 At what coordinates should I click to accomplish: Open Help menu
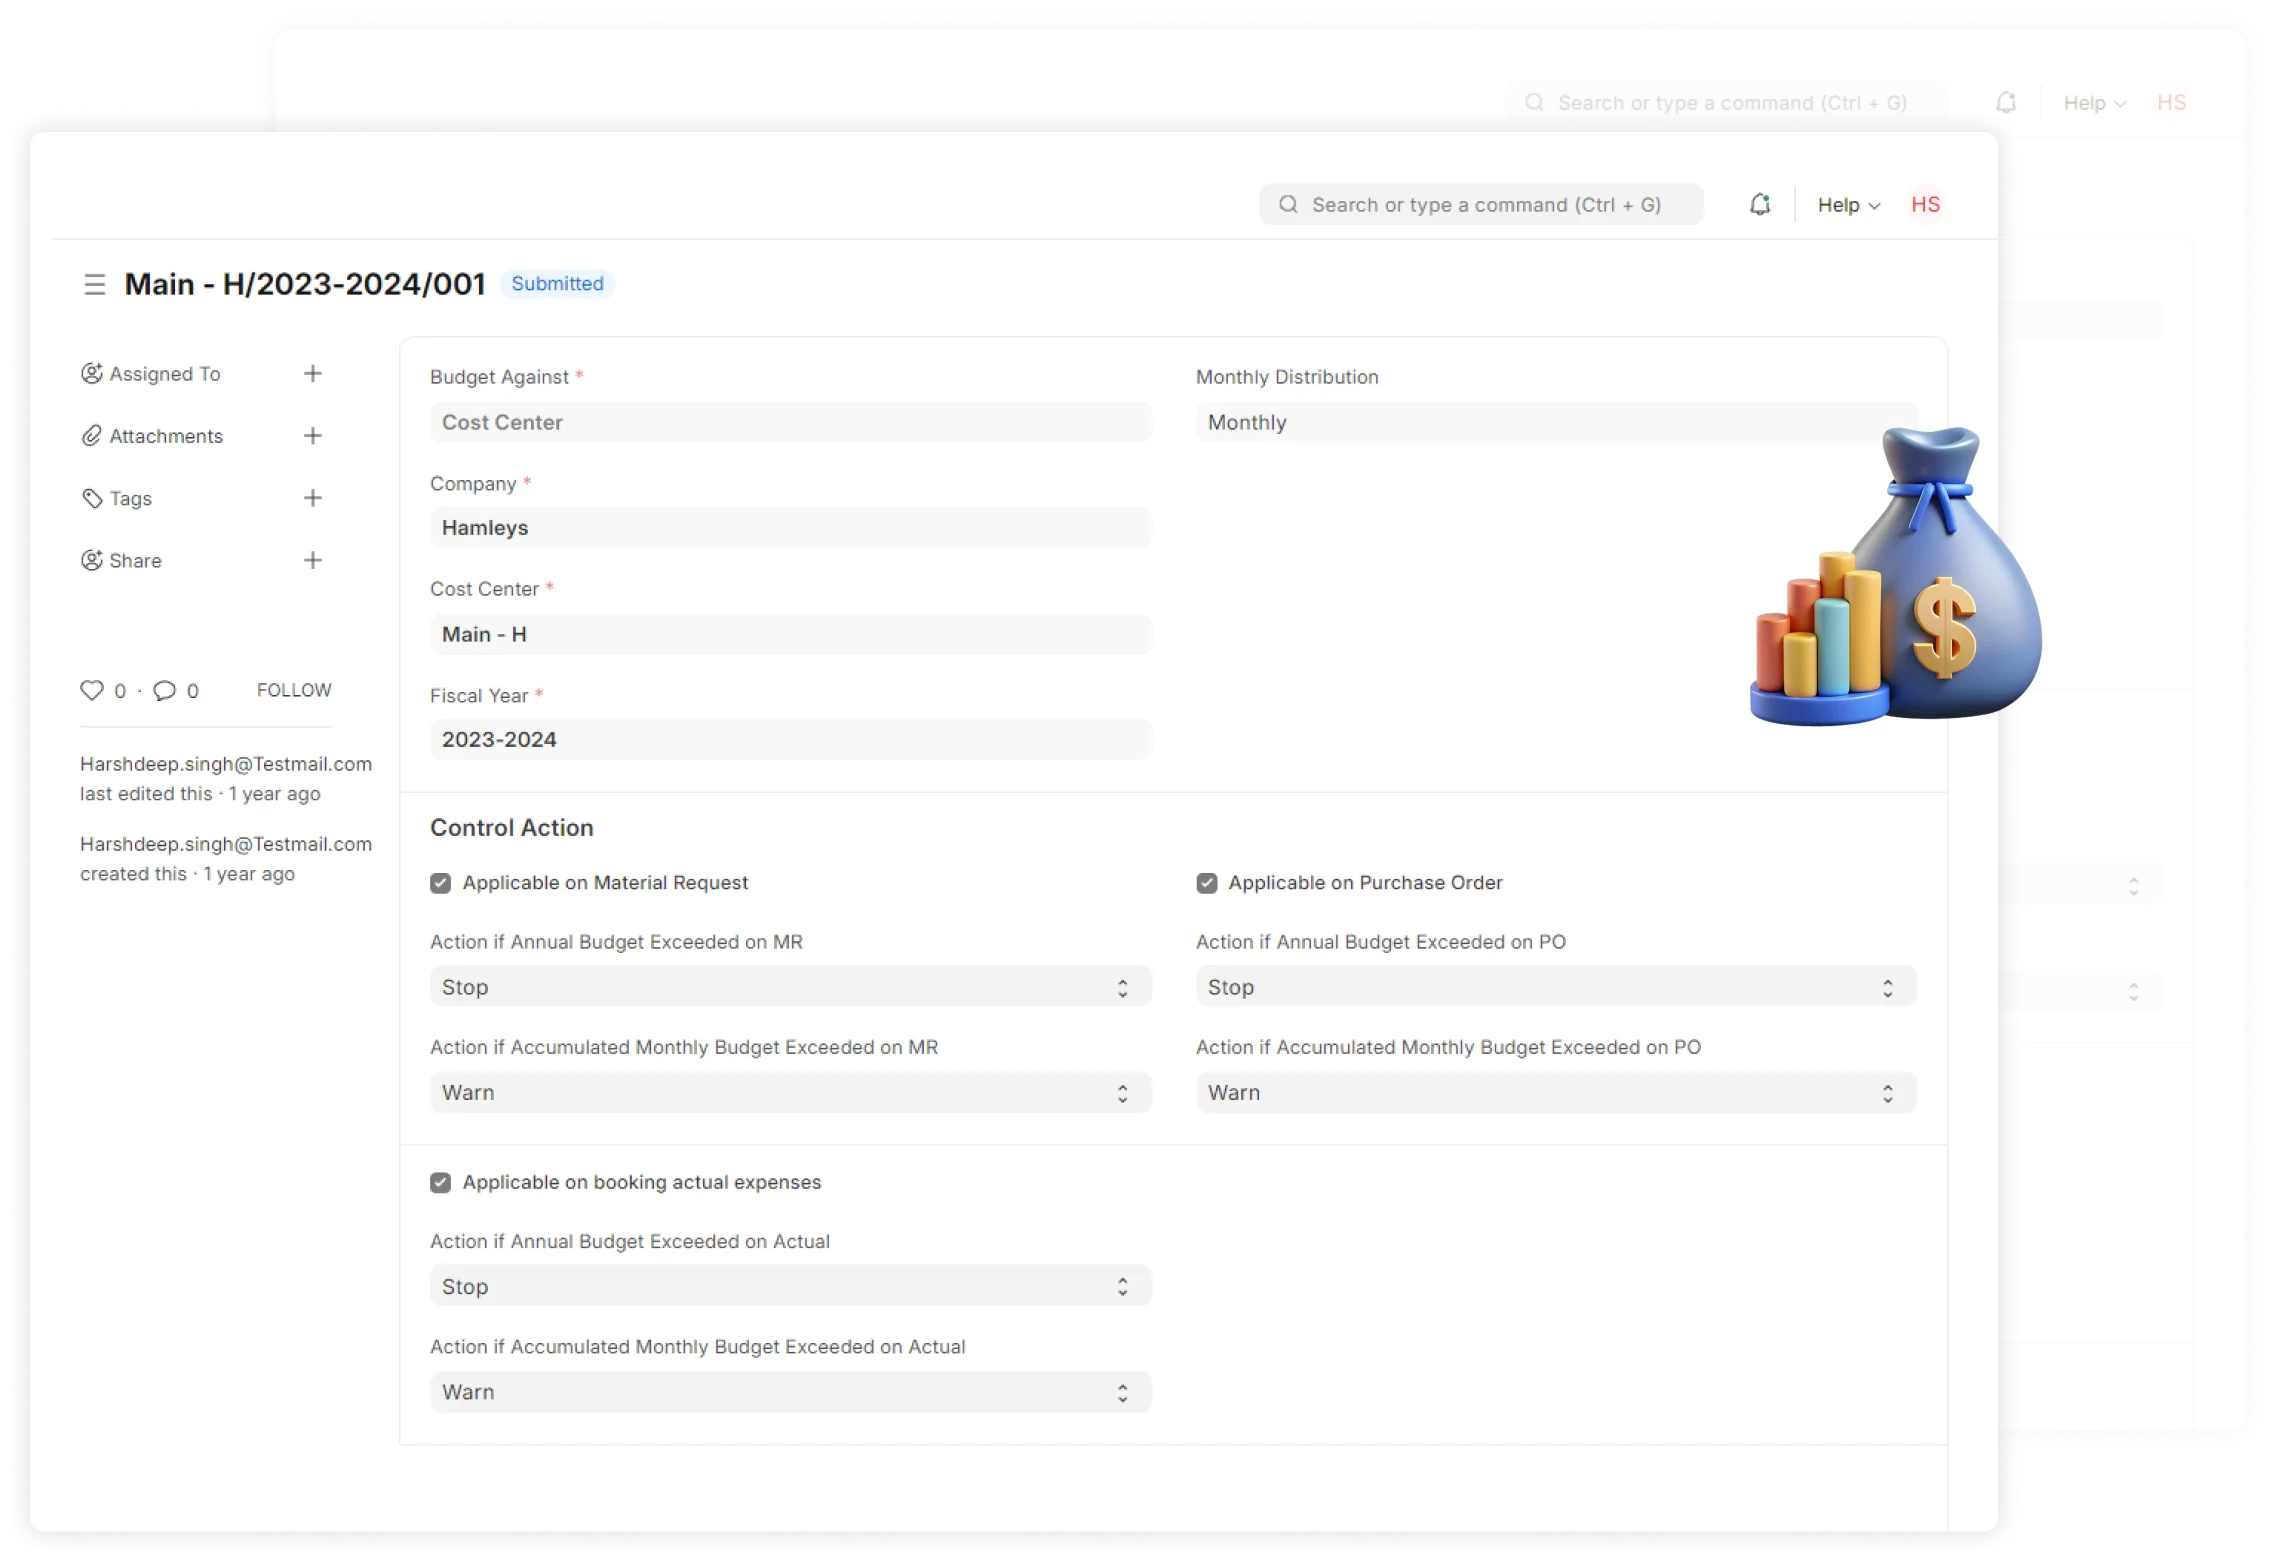pyautogui.click(x=1847, y=204)
